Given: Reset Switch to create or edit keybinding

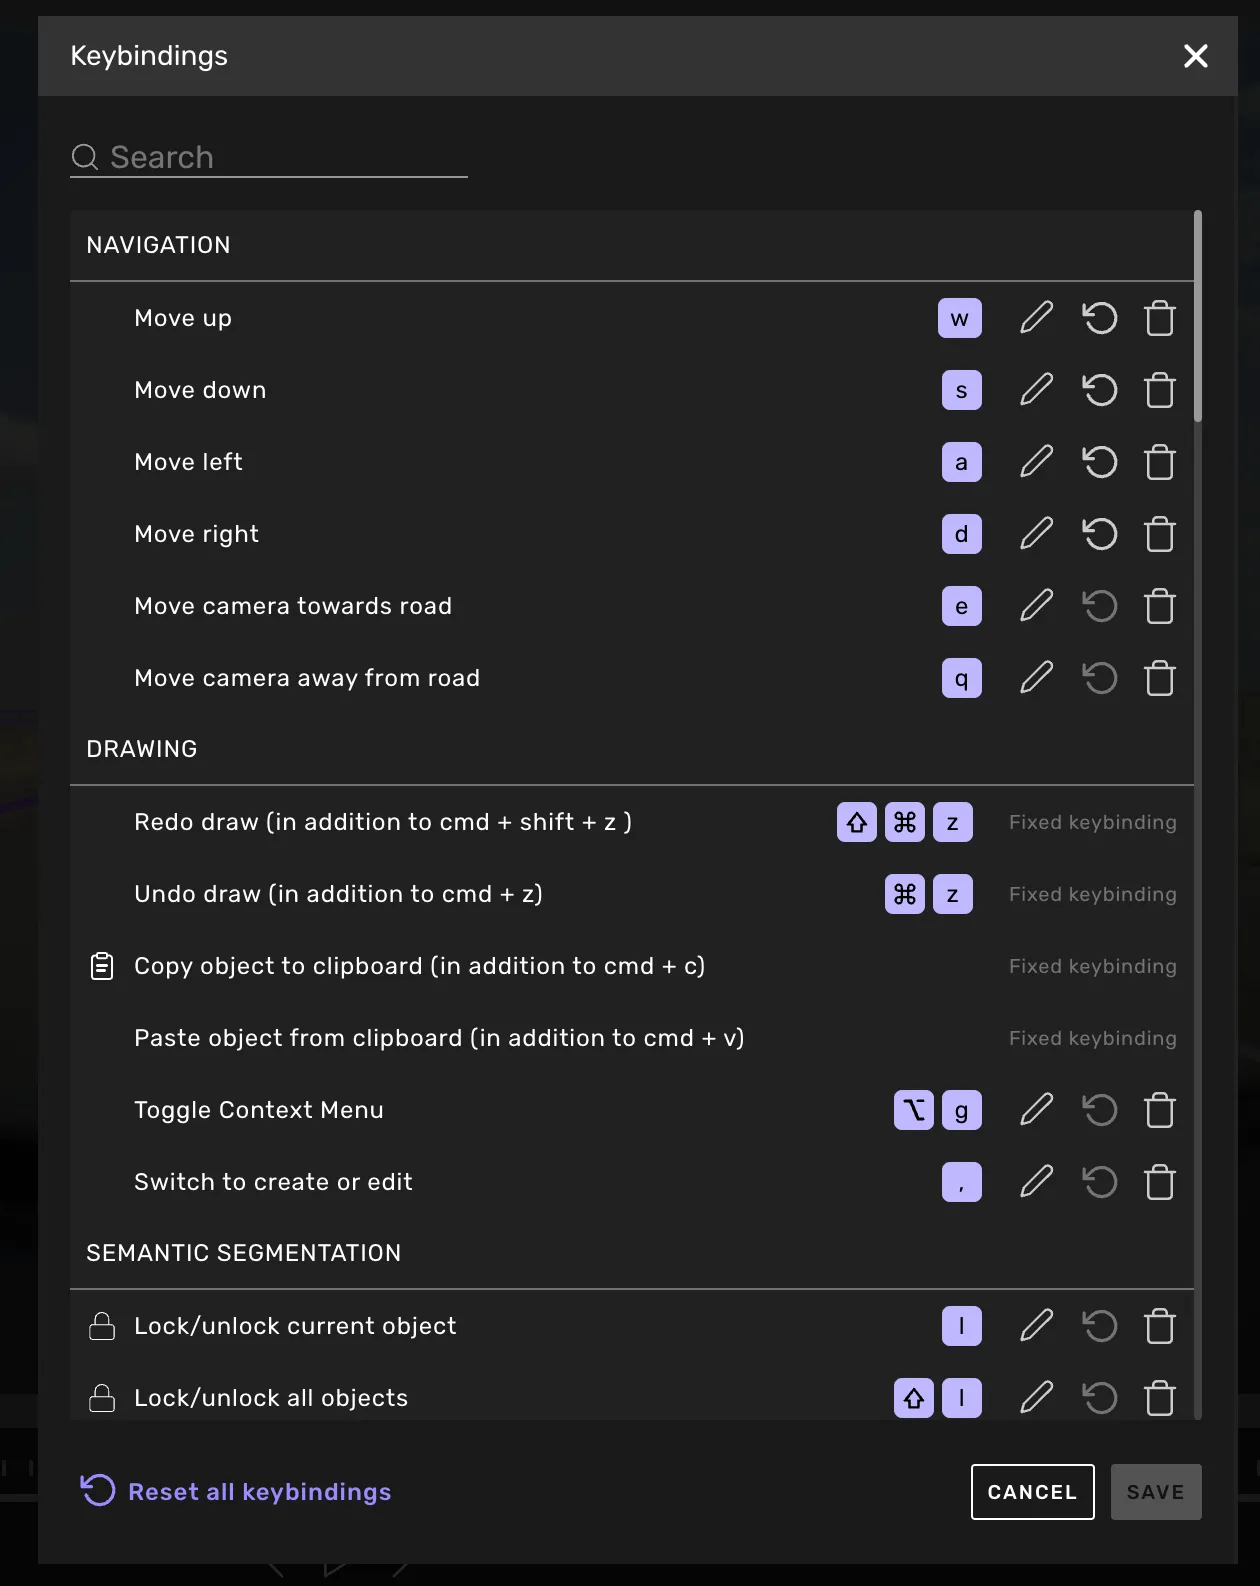Looking at the screenshot, I should click(1099, 1182).
